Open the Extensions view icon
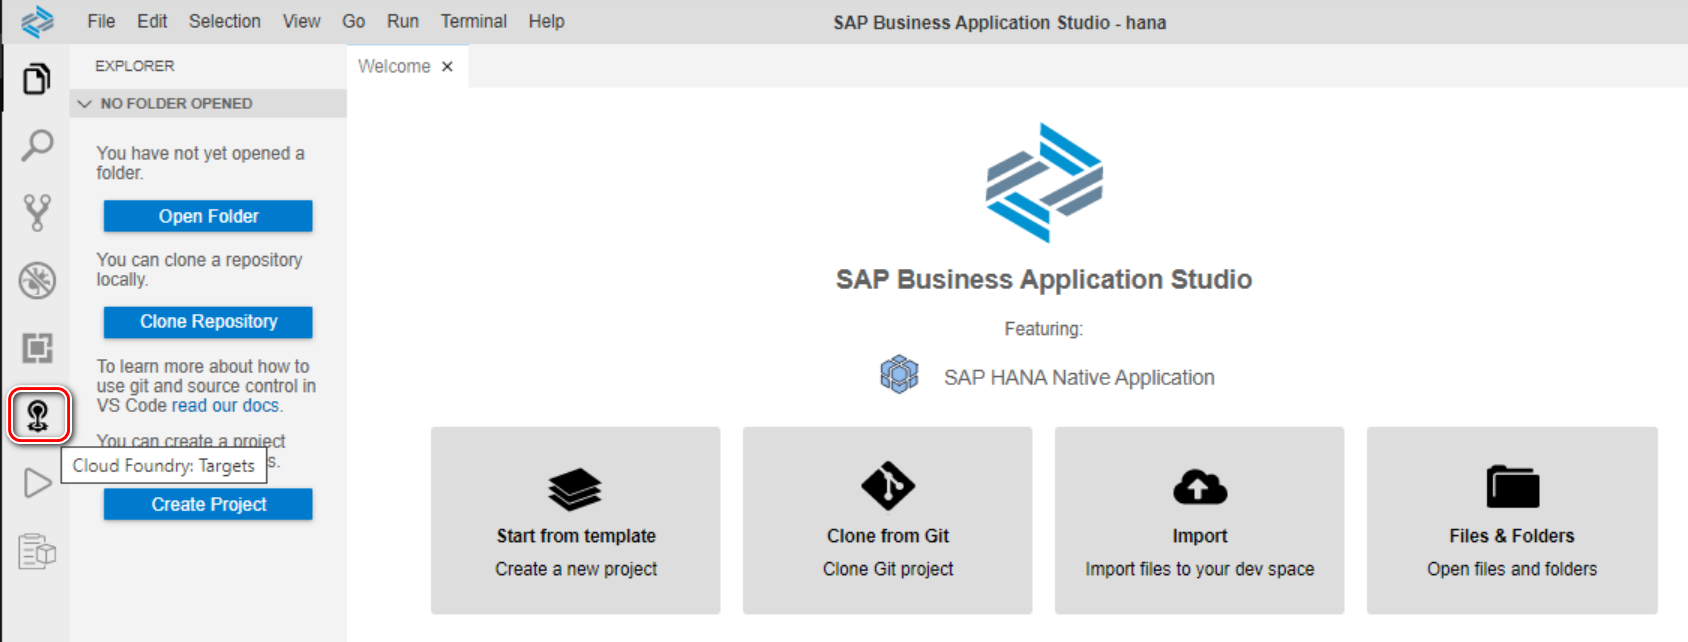The width and height of the screenshot is (1688, 642). (x=37, y=348)
